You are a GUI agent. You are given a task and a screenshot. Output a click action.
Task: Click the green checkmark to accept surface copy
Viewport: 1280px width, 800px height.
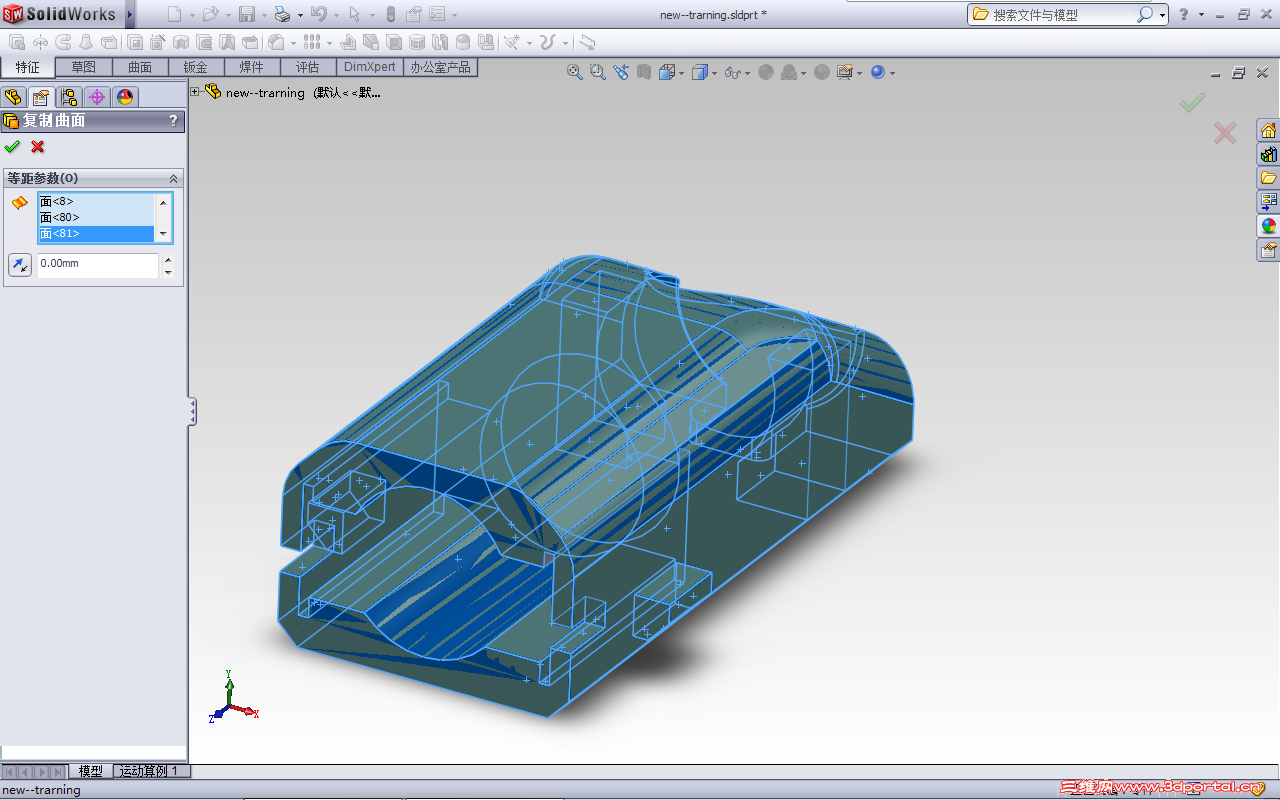coord(12,147)
